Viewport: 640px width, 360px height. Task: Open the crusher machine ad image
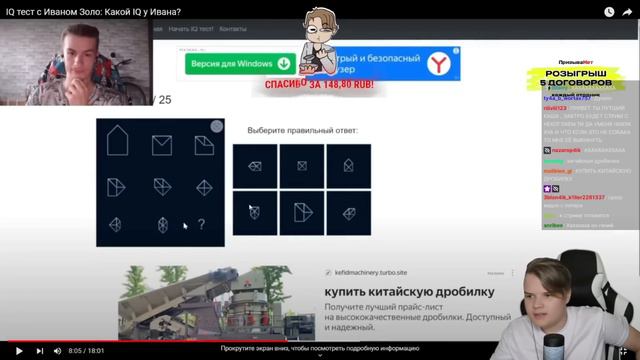[217, 302]
